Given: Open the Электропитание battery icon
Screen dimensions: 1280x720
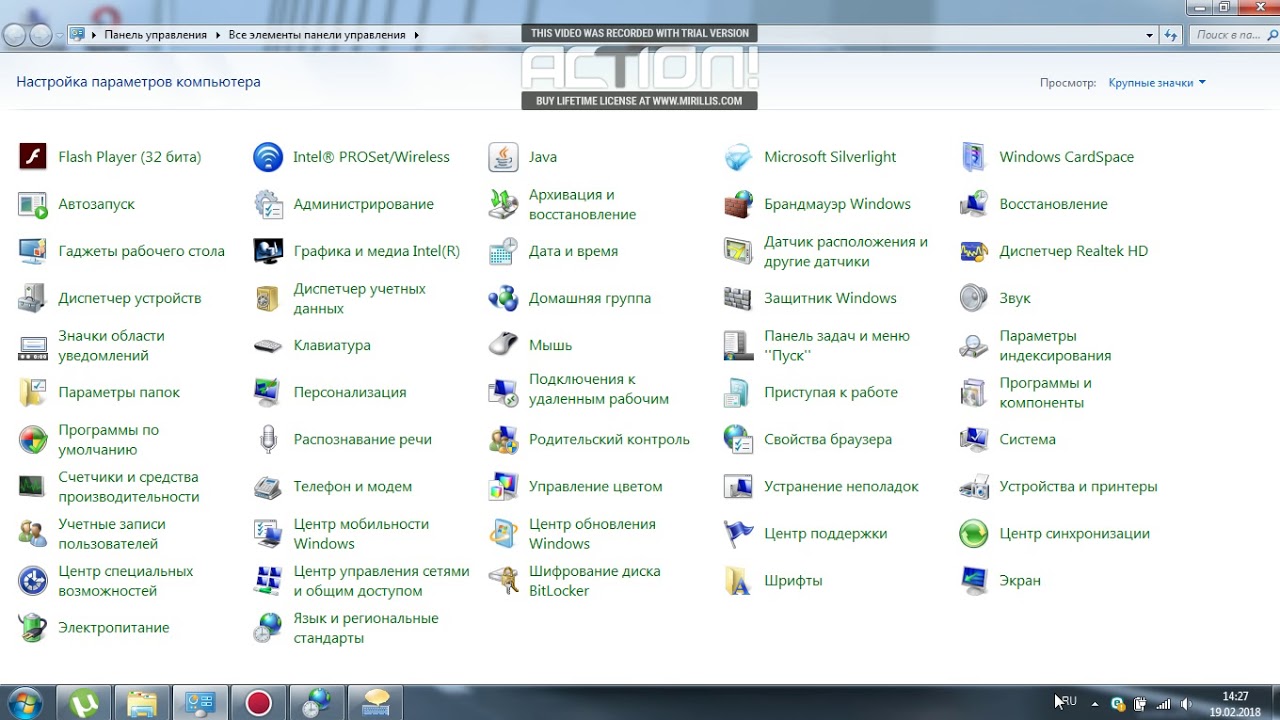Looking at the screenshot, I should (x=33, y=628).
